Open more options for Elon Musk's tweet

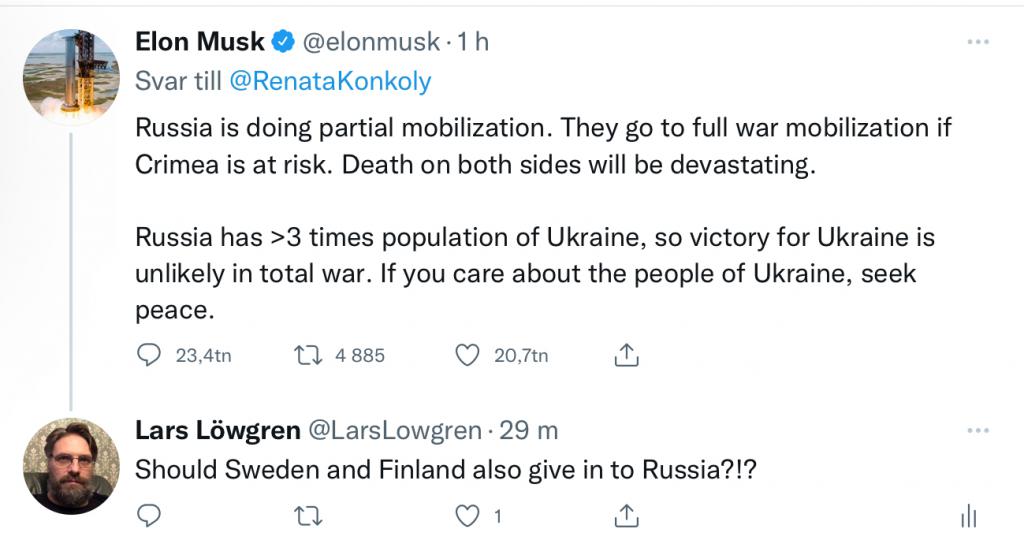tap(977, 42)
